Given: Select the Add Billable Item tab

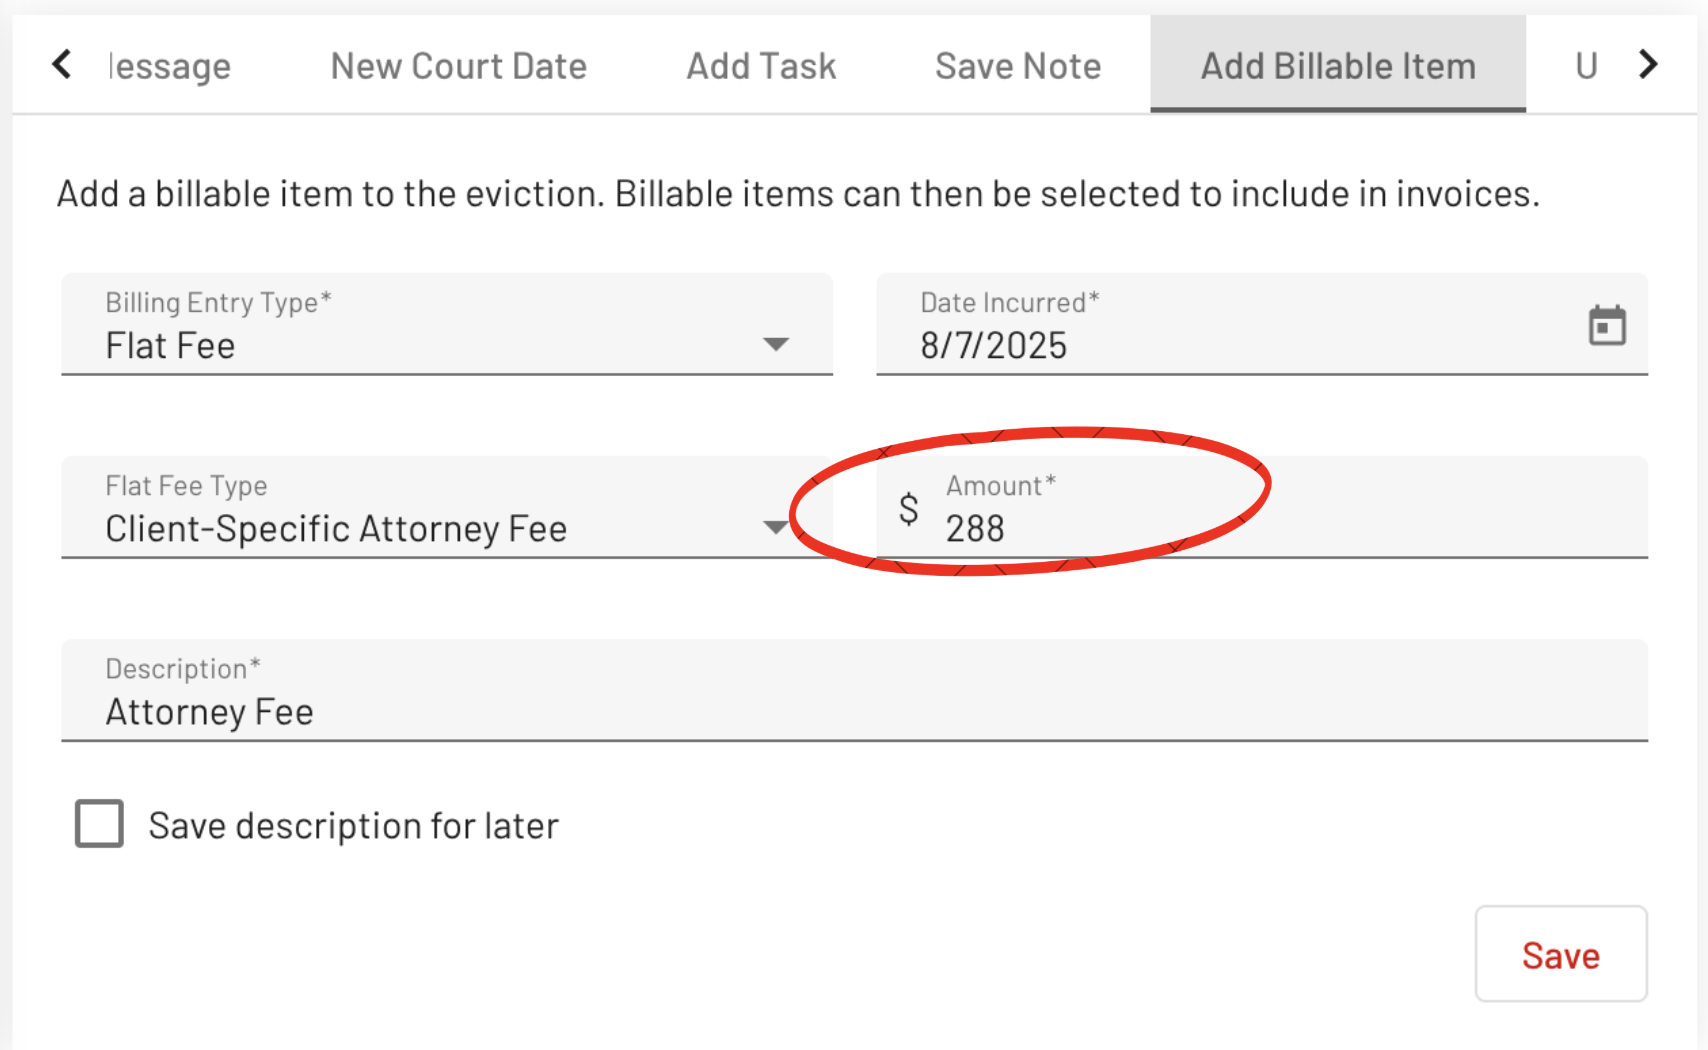Looking at the screenshot, I should coord(1338,66).
